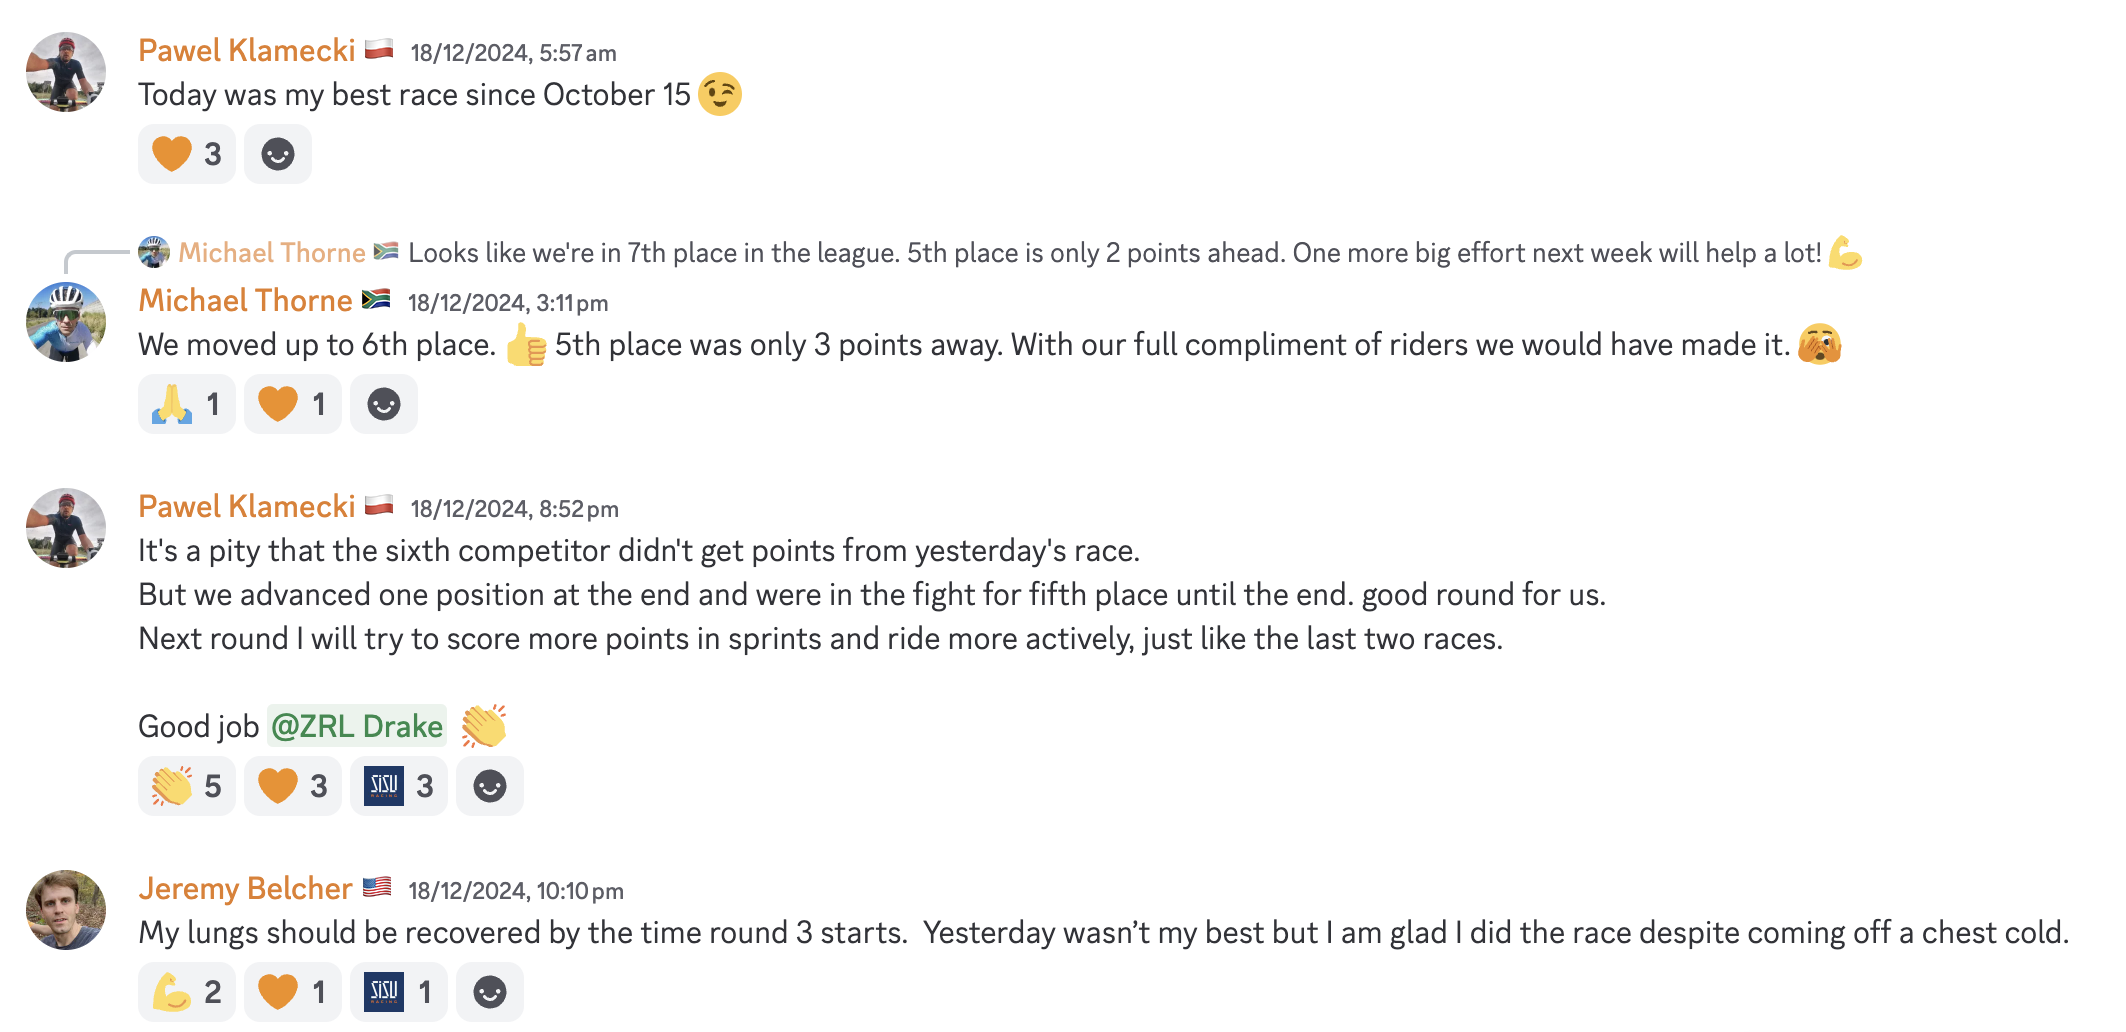The height and width of the screenshot is (1032, 2126).
Task: Open the @ZRL Drake mention
Action: [x=357, y=726]
